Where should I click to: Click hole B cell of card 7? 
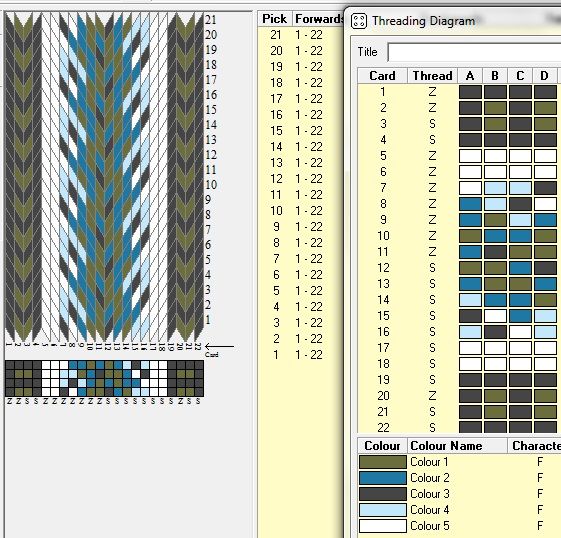pos(495,188)
